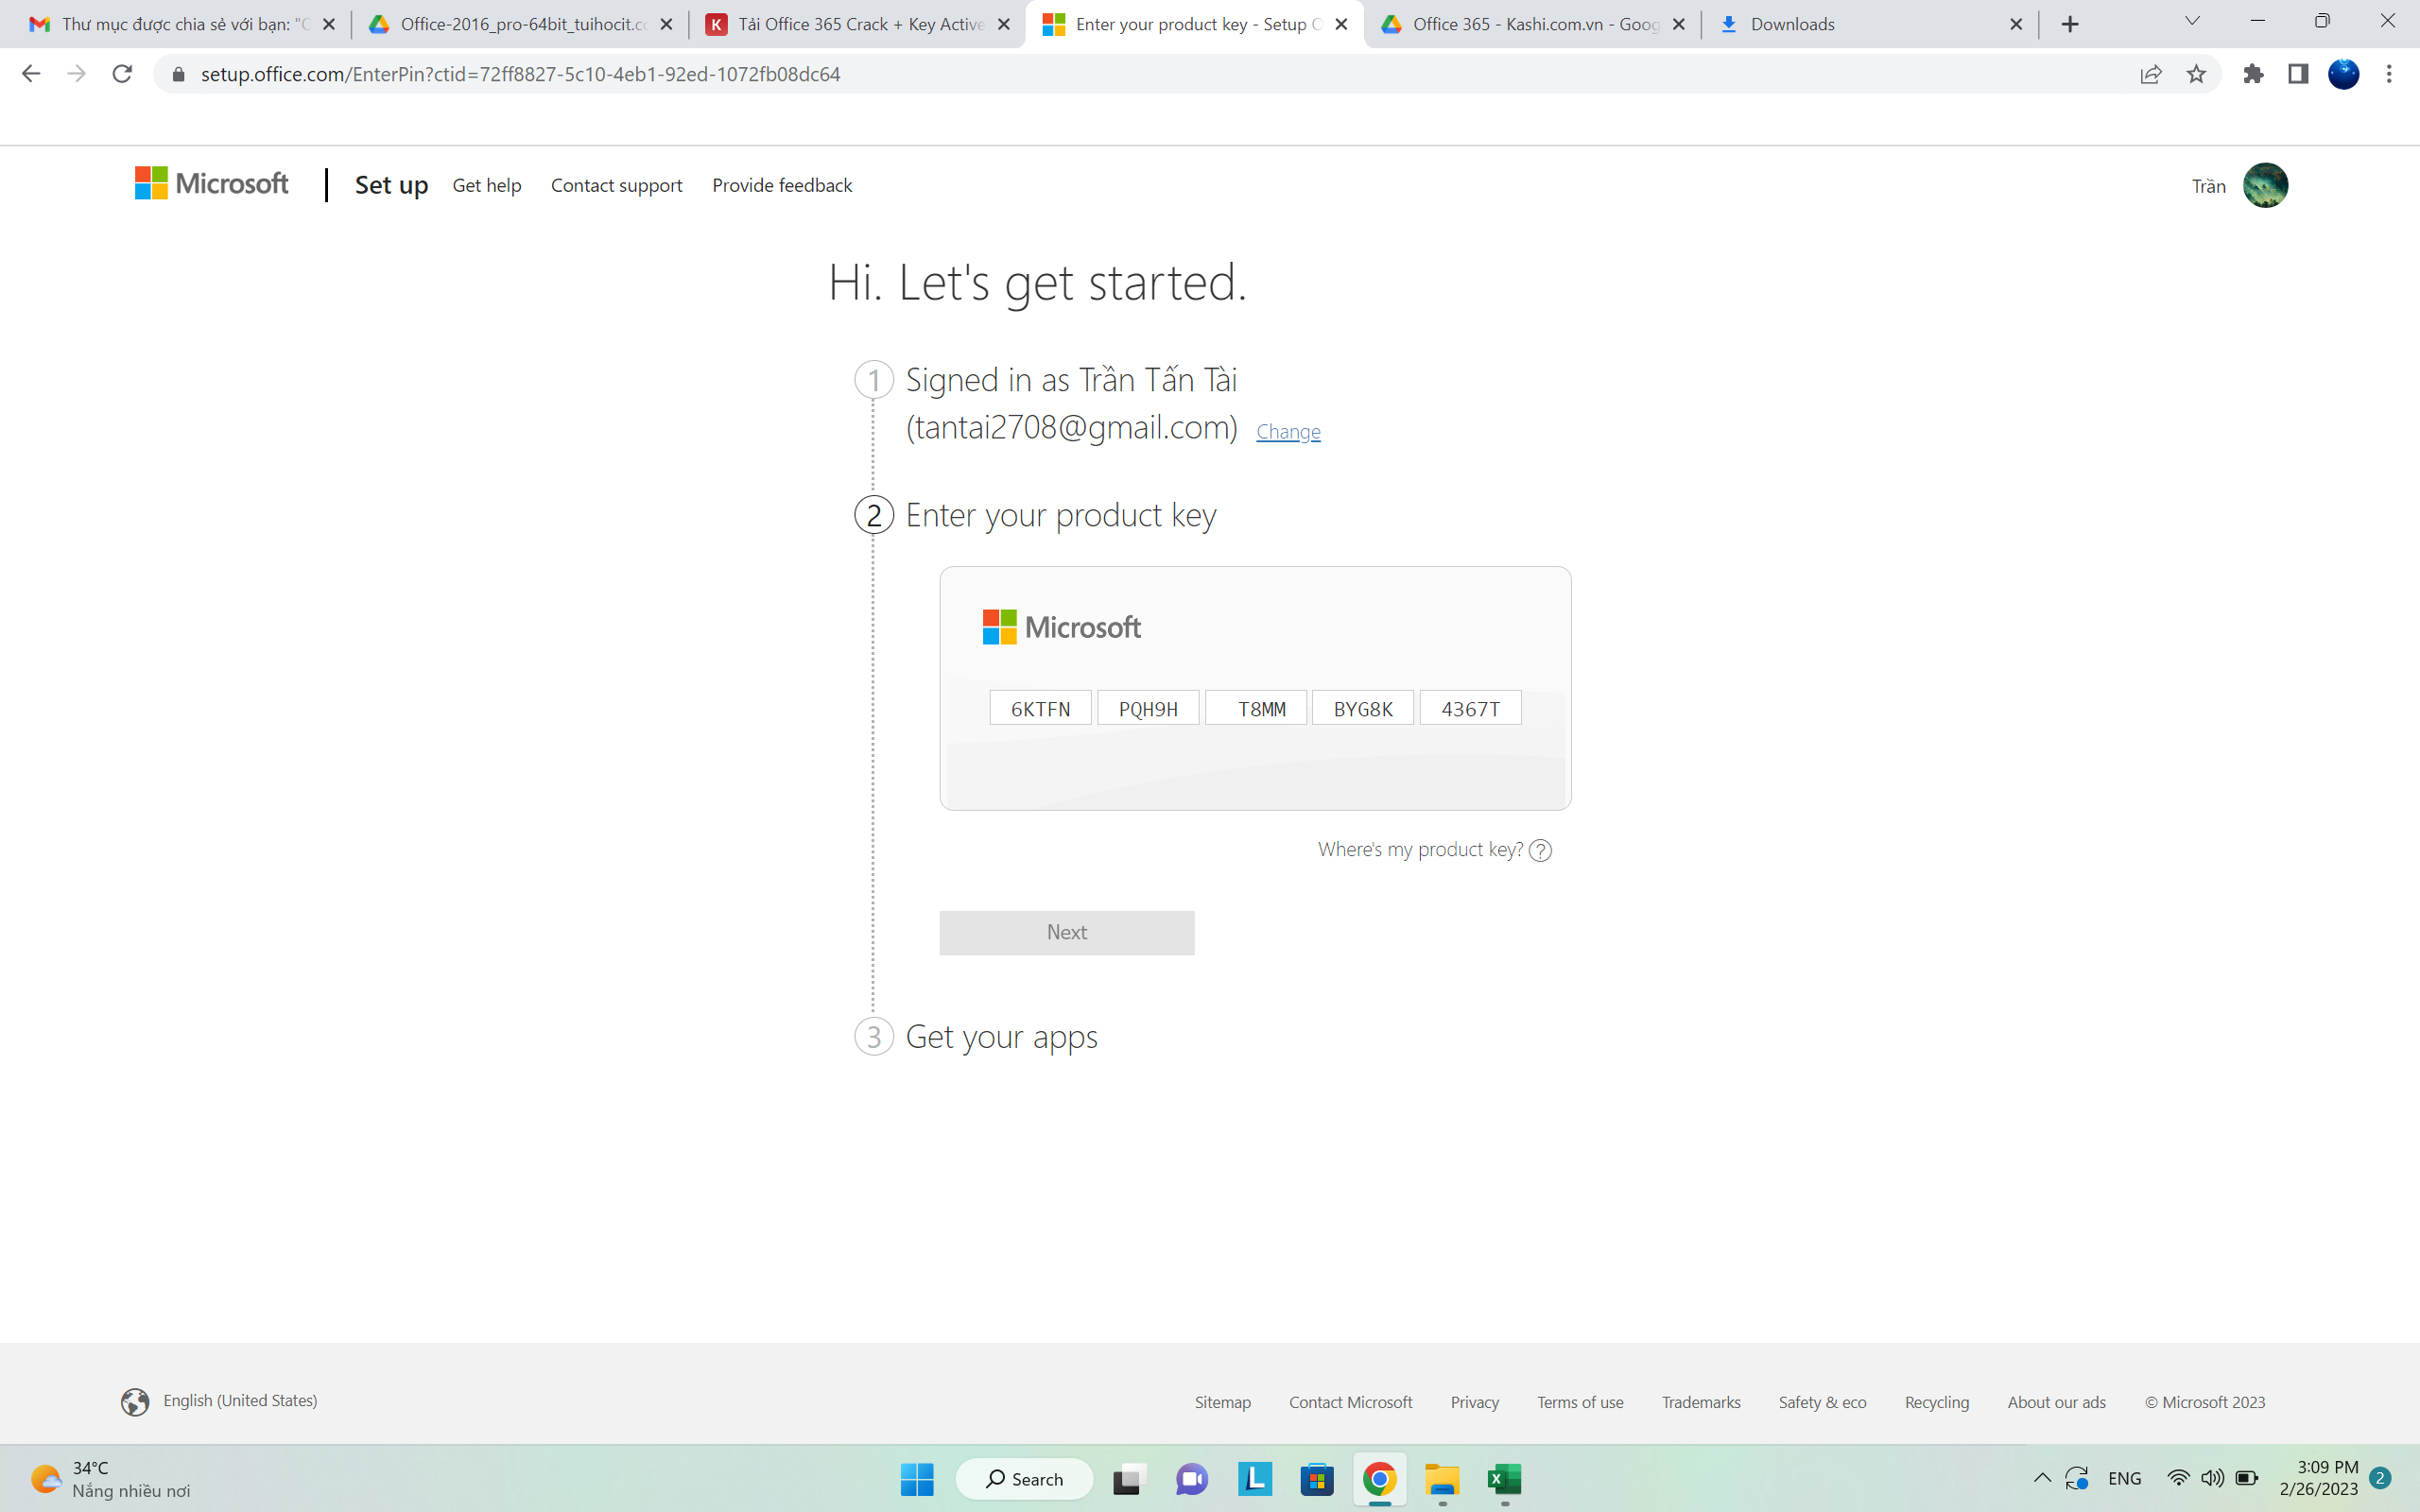
Task: Click the product key box containing PQH9H
Action: [1148, 708]
